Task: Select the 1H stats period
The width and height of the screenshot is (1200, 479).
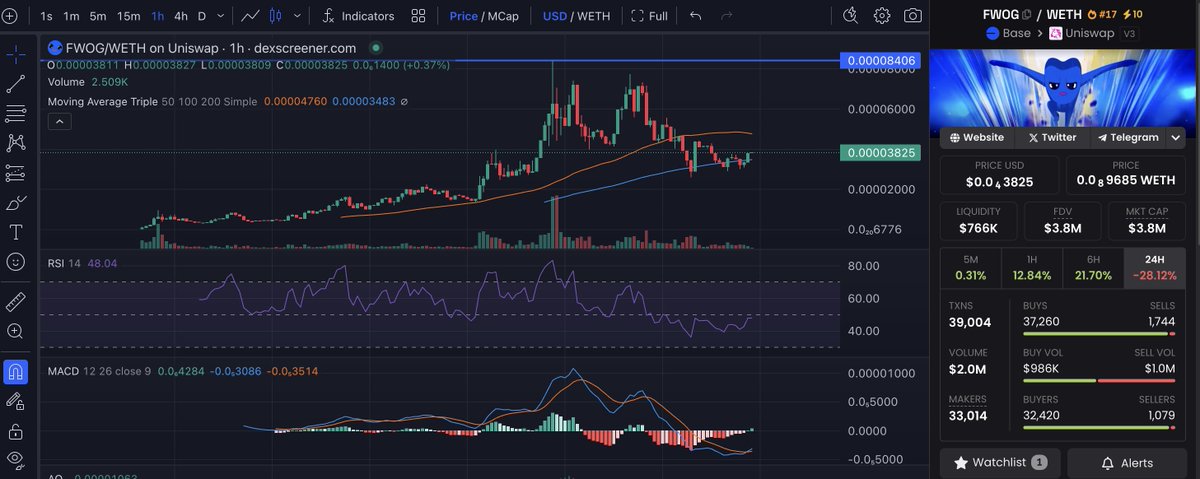Action: (1032, 268)
